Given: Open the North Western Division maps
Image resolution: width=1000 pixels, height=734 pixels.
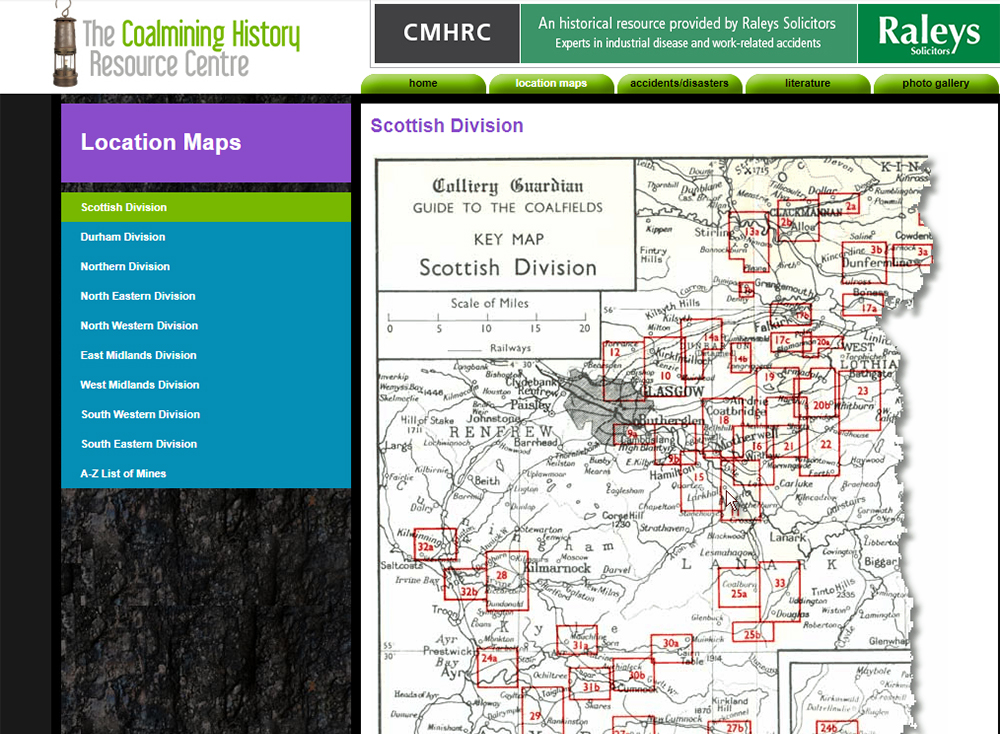Looking at the screenshot, I should pyautogui.click(x=139, y=326).
